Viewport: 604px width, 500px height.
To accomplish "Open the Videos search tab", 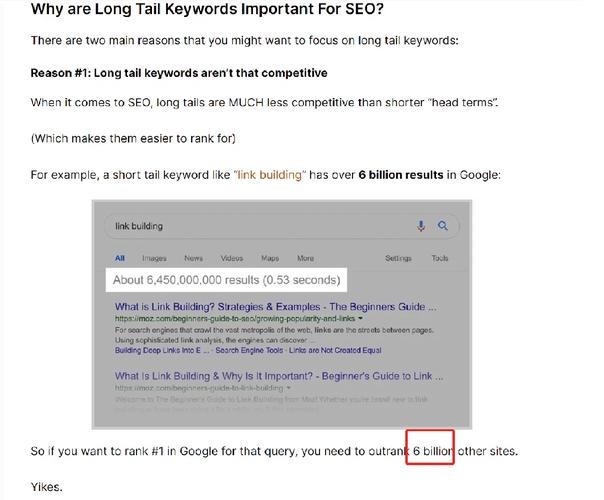I will click(232, 258).
